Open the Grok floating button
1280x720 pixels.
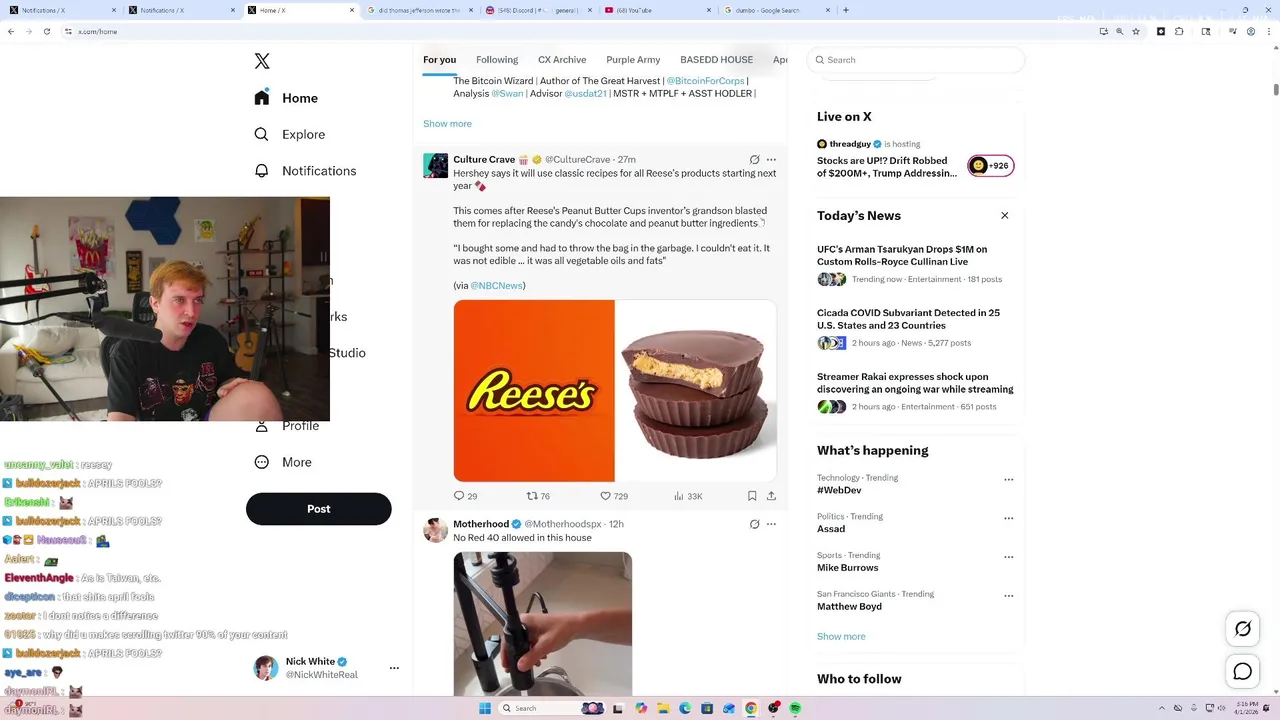[x=1243, y=629]
